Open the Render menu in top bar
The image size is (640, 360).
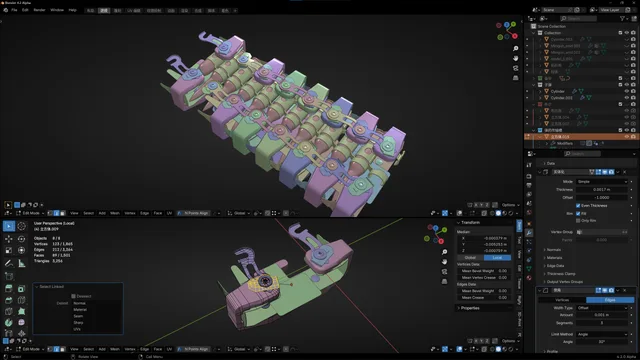(x=39, y=10)
